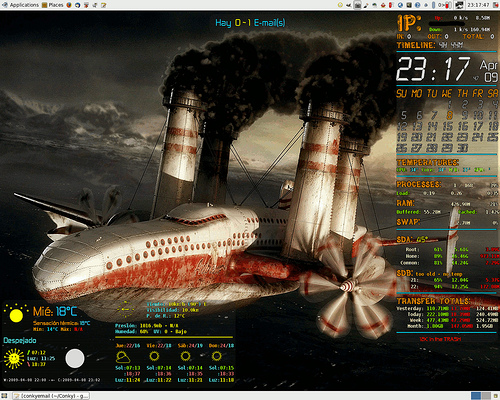Click the small blue up-arrow tray icon
Screen dimensions: 500x400
[x=426, y=5]
